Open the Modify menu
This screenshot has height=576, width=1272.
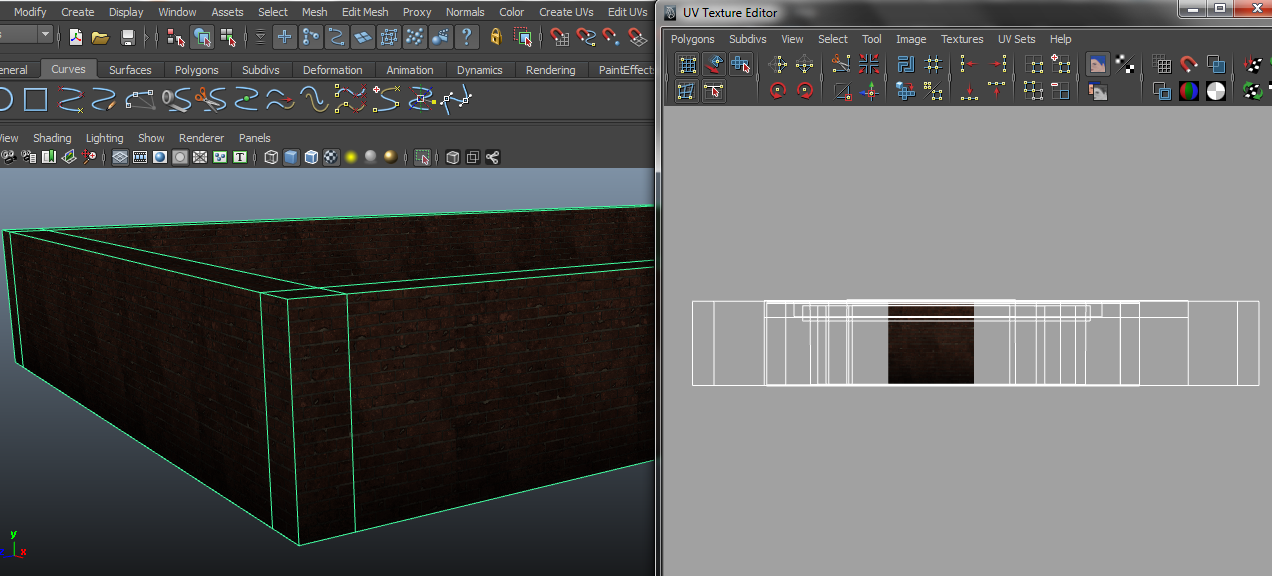30,12
